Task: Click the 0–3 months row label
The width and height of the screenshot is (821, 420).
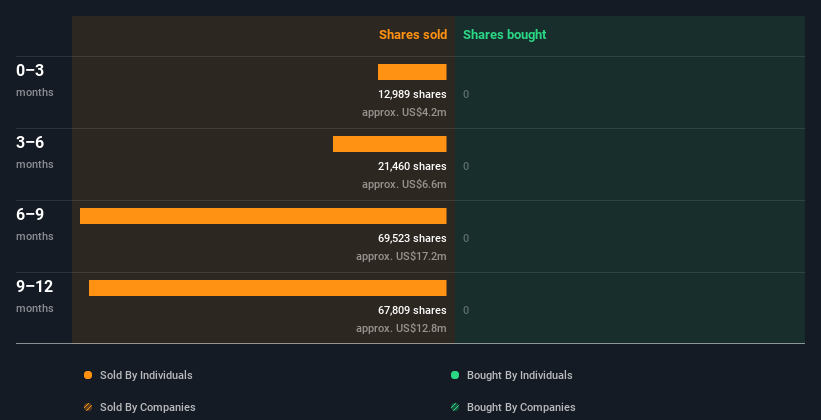Action: click(35, 80)
